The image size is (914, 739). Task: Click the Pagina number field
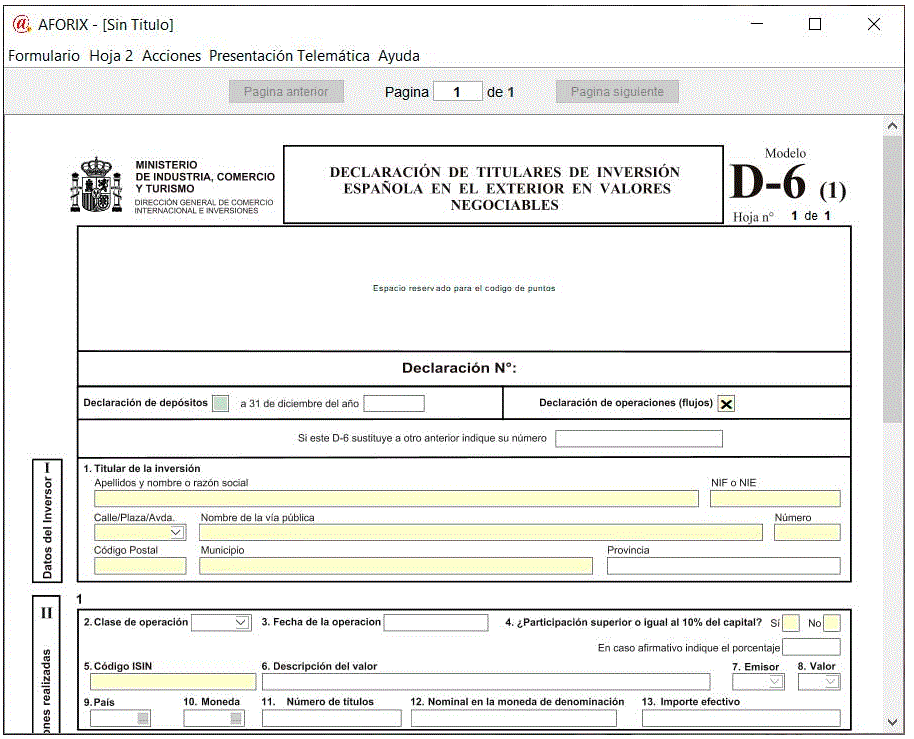tap(458, 92)
